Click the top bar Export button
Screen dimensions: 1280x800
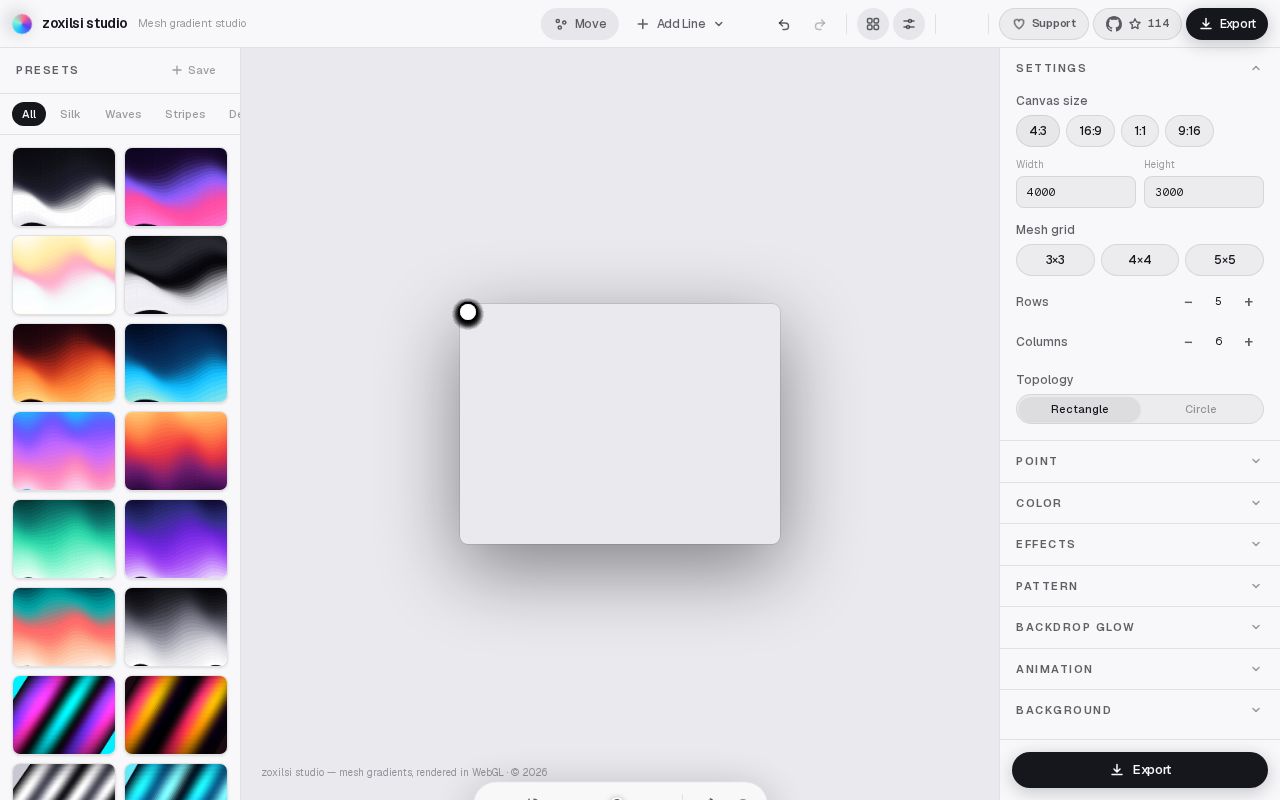tap(1227, 24)
